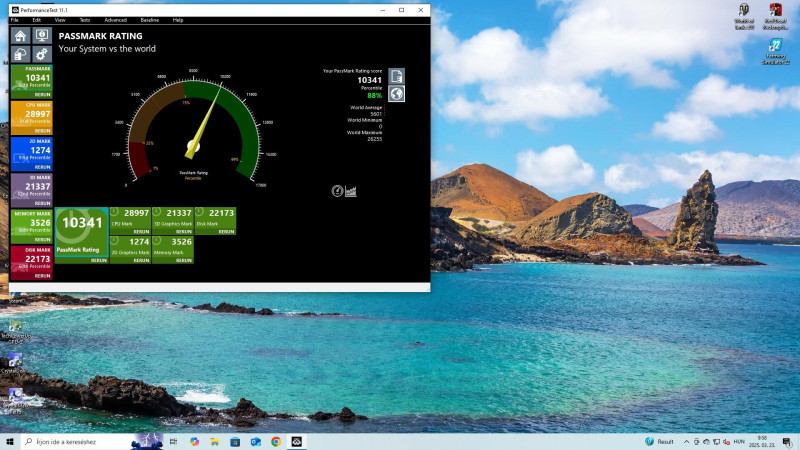
Task: Open the File menu
Action: point(14,20)
